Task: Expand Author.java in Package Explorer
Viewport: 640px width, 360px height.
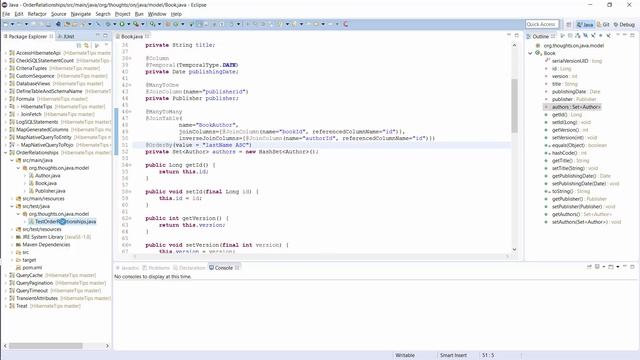Action: [25, 176]
